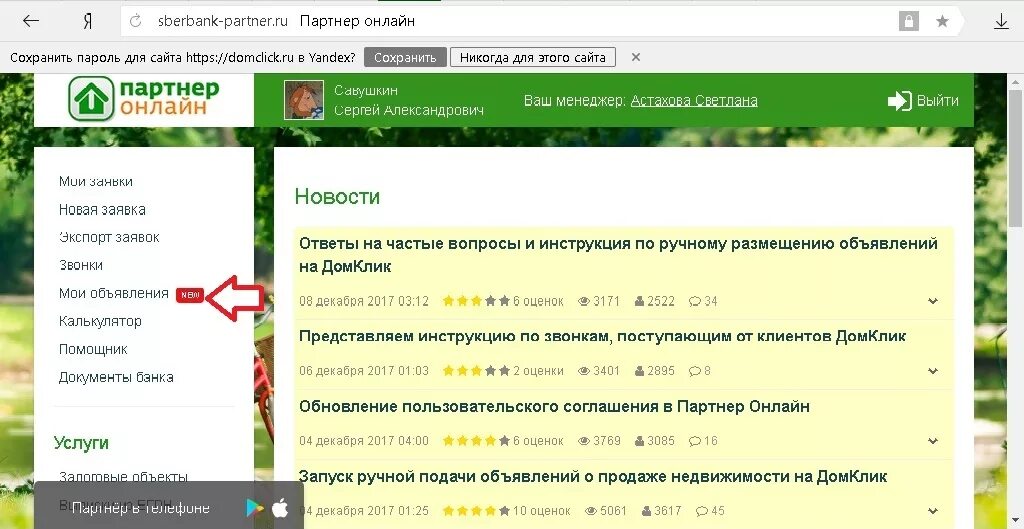The image size is (1024, 529).
Task: Open news Запуск ручной подачи объявлений
Action: pyautogui.click(x=593, y=476)
